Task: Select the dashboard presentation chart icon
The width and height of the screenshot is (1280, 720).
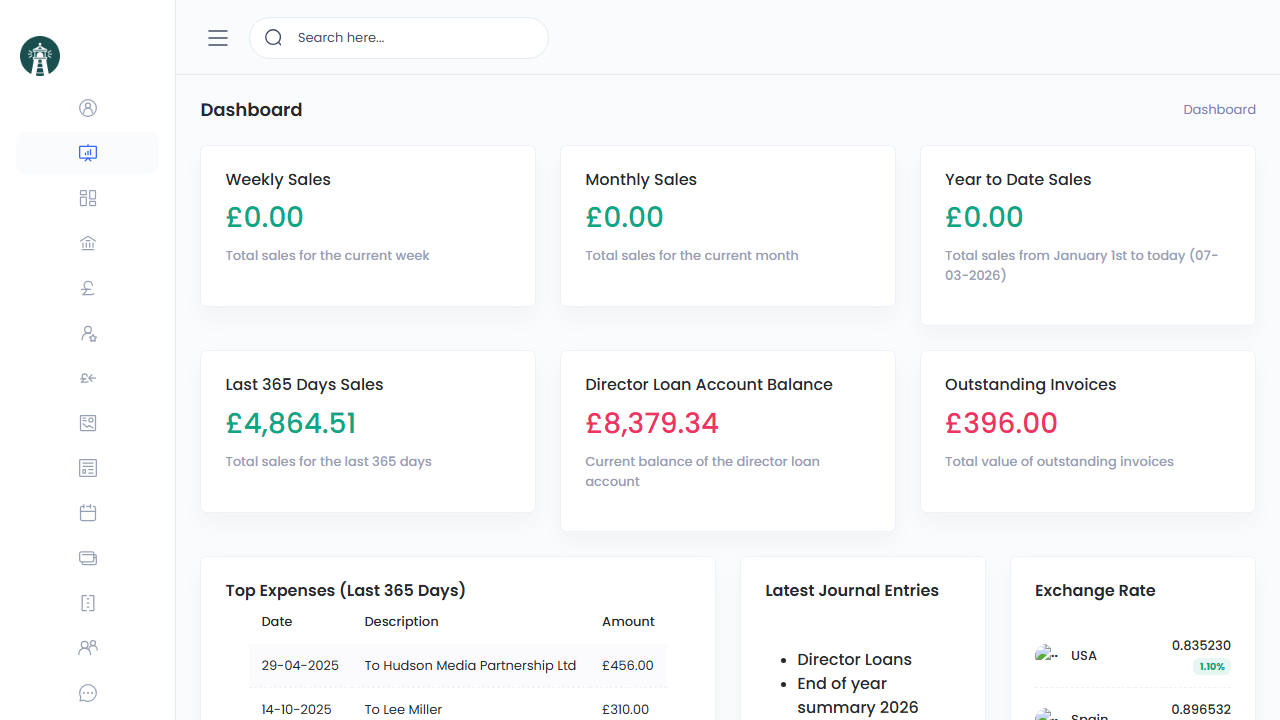Action: 88,153
